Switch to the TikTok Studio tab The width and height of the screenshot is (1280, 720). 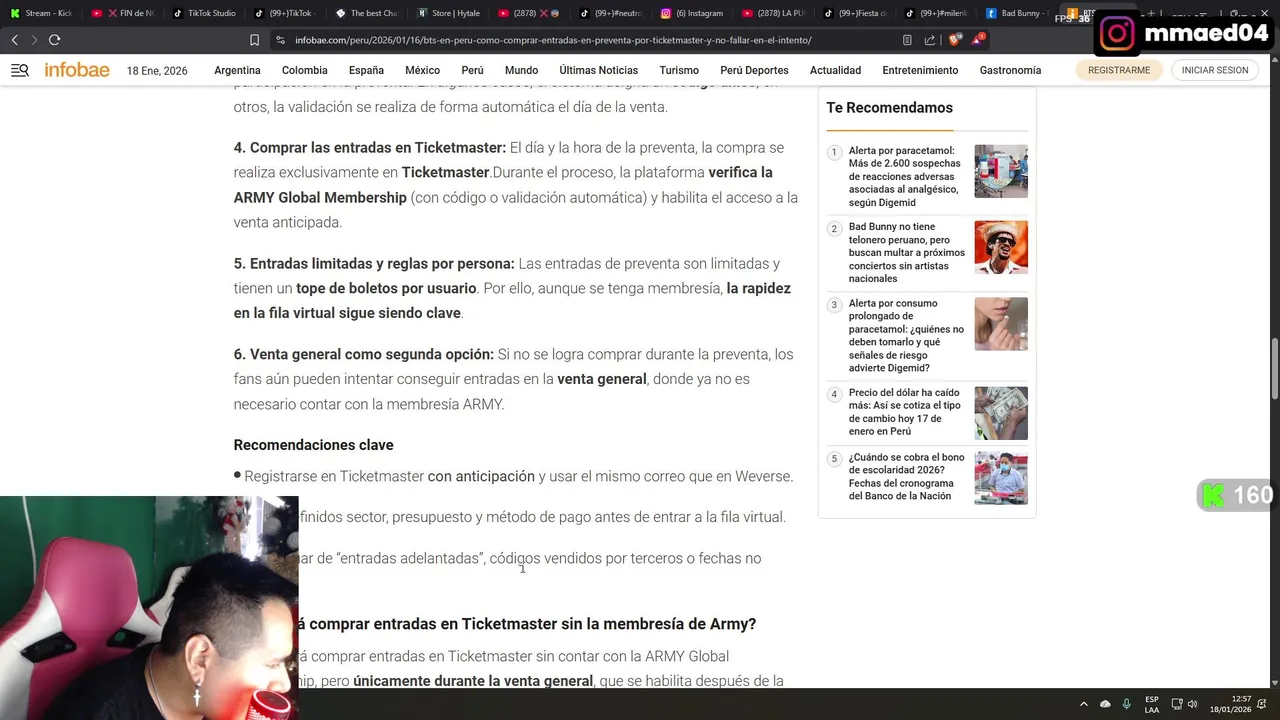[x=205, y=13]
